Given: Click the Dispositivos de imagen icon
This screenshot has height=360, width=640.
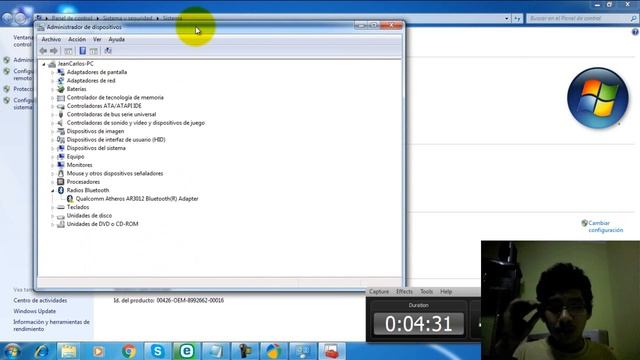Looking at the screenshot, I should click(x=61, y=131).
